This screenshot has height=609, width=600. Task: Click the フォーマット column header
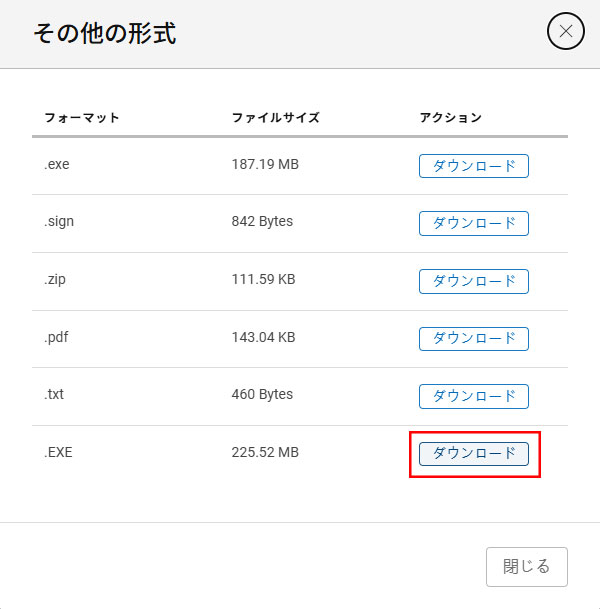82,117
